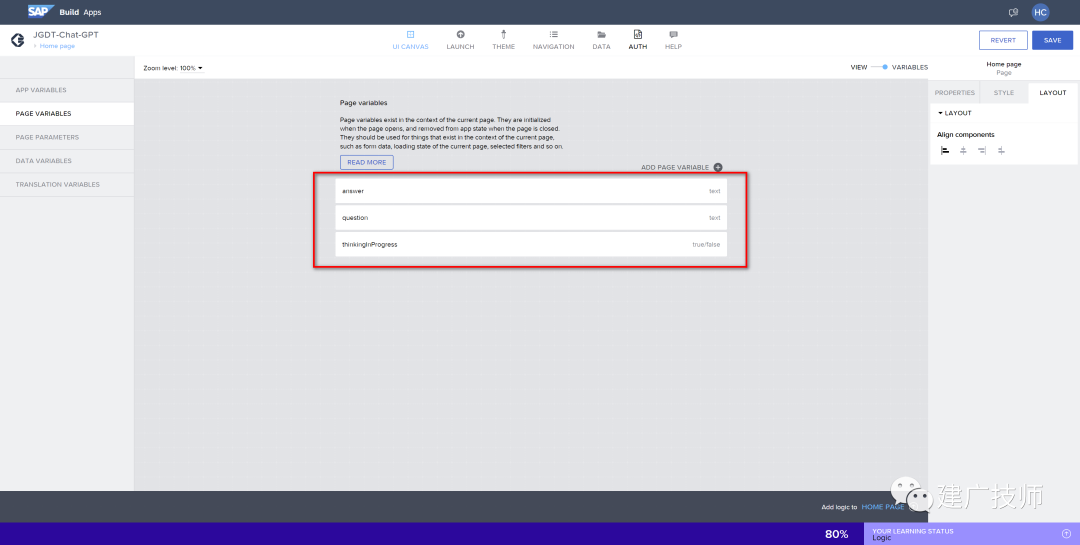Collapse the LAYOUT section
The height and width of the screenshot is (545, 1080).
955,113
